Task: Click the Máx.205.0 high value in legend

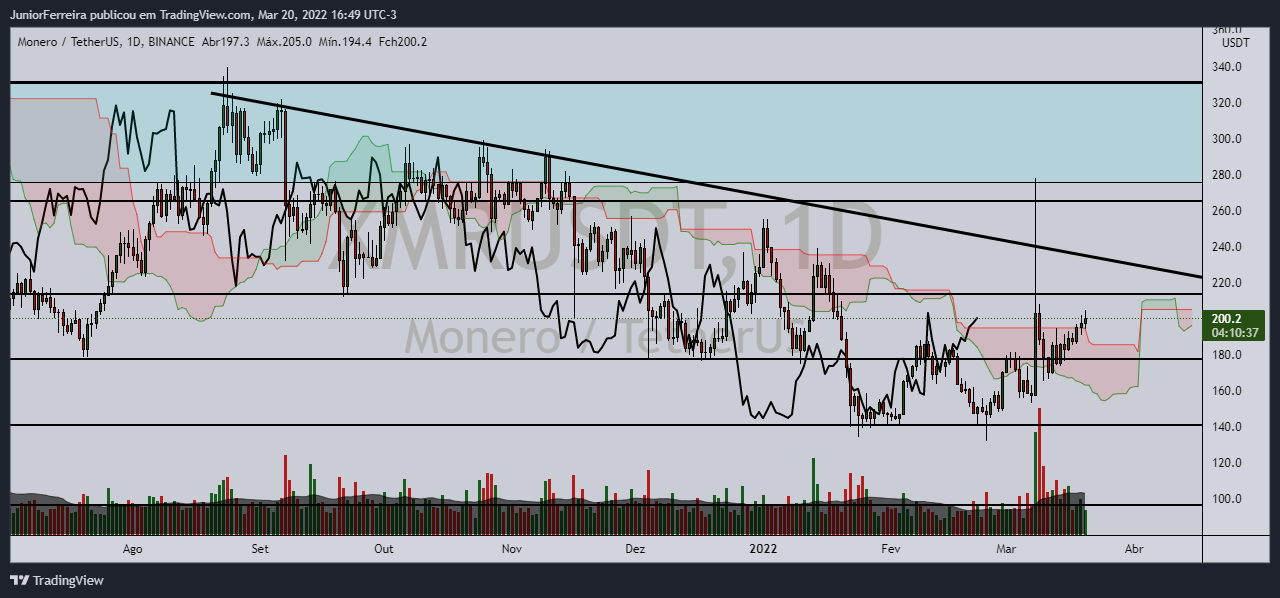Action: pos(284,42)
